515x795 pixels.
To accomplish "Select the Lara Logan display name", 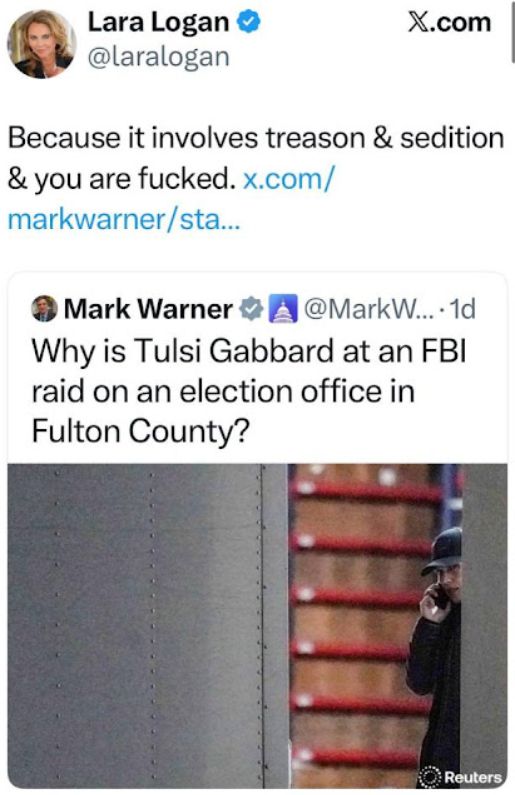I will 158,22.
